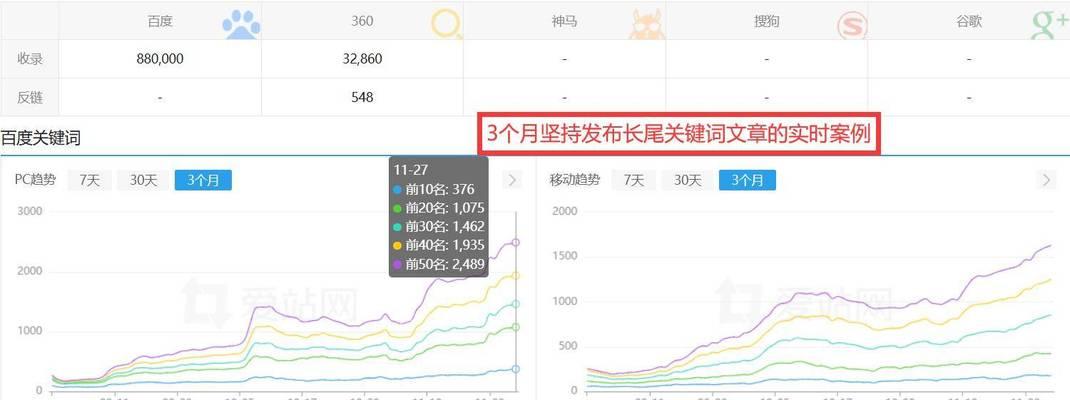Image resolution: width=1070 pixels, height=400 pixels.
Task: Select the mobile trend 30天 tab
Action: click(x=687, y=180)
